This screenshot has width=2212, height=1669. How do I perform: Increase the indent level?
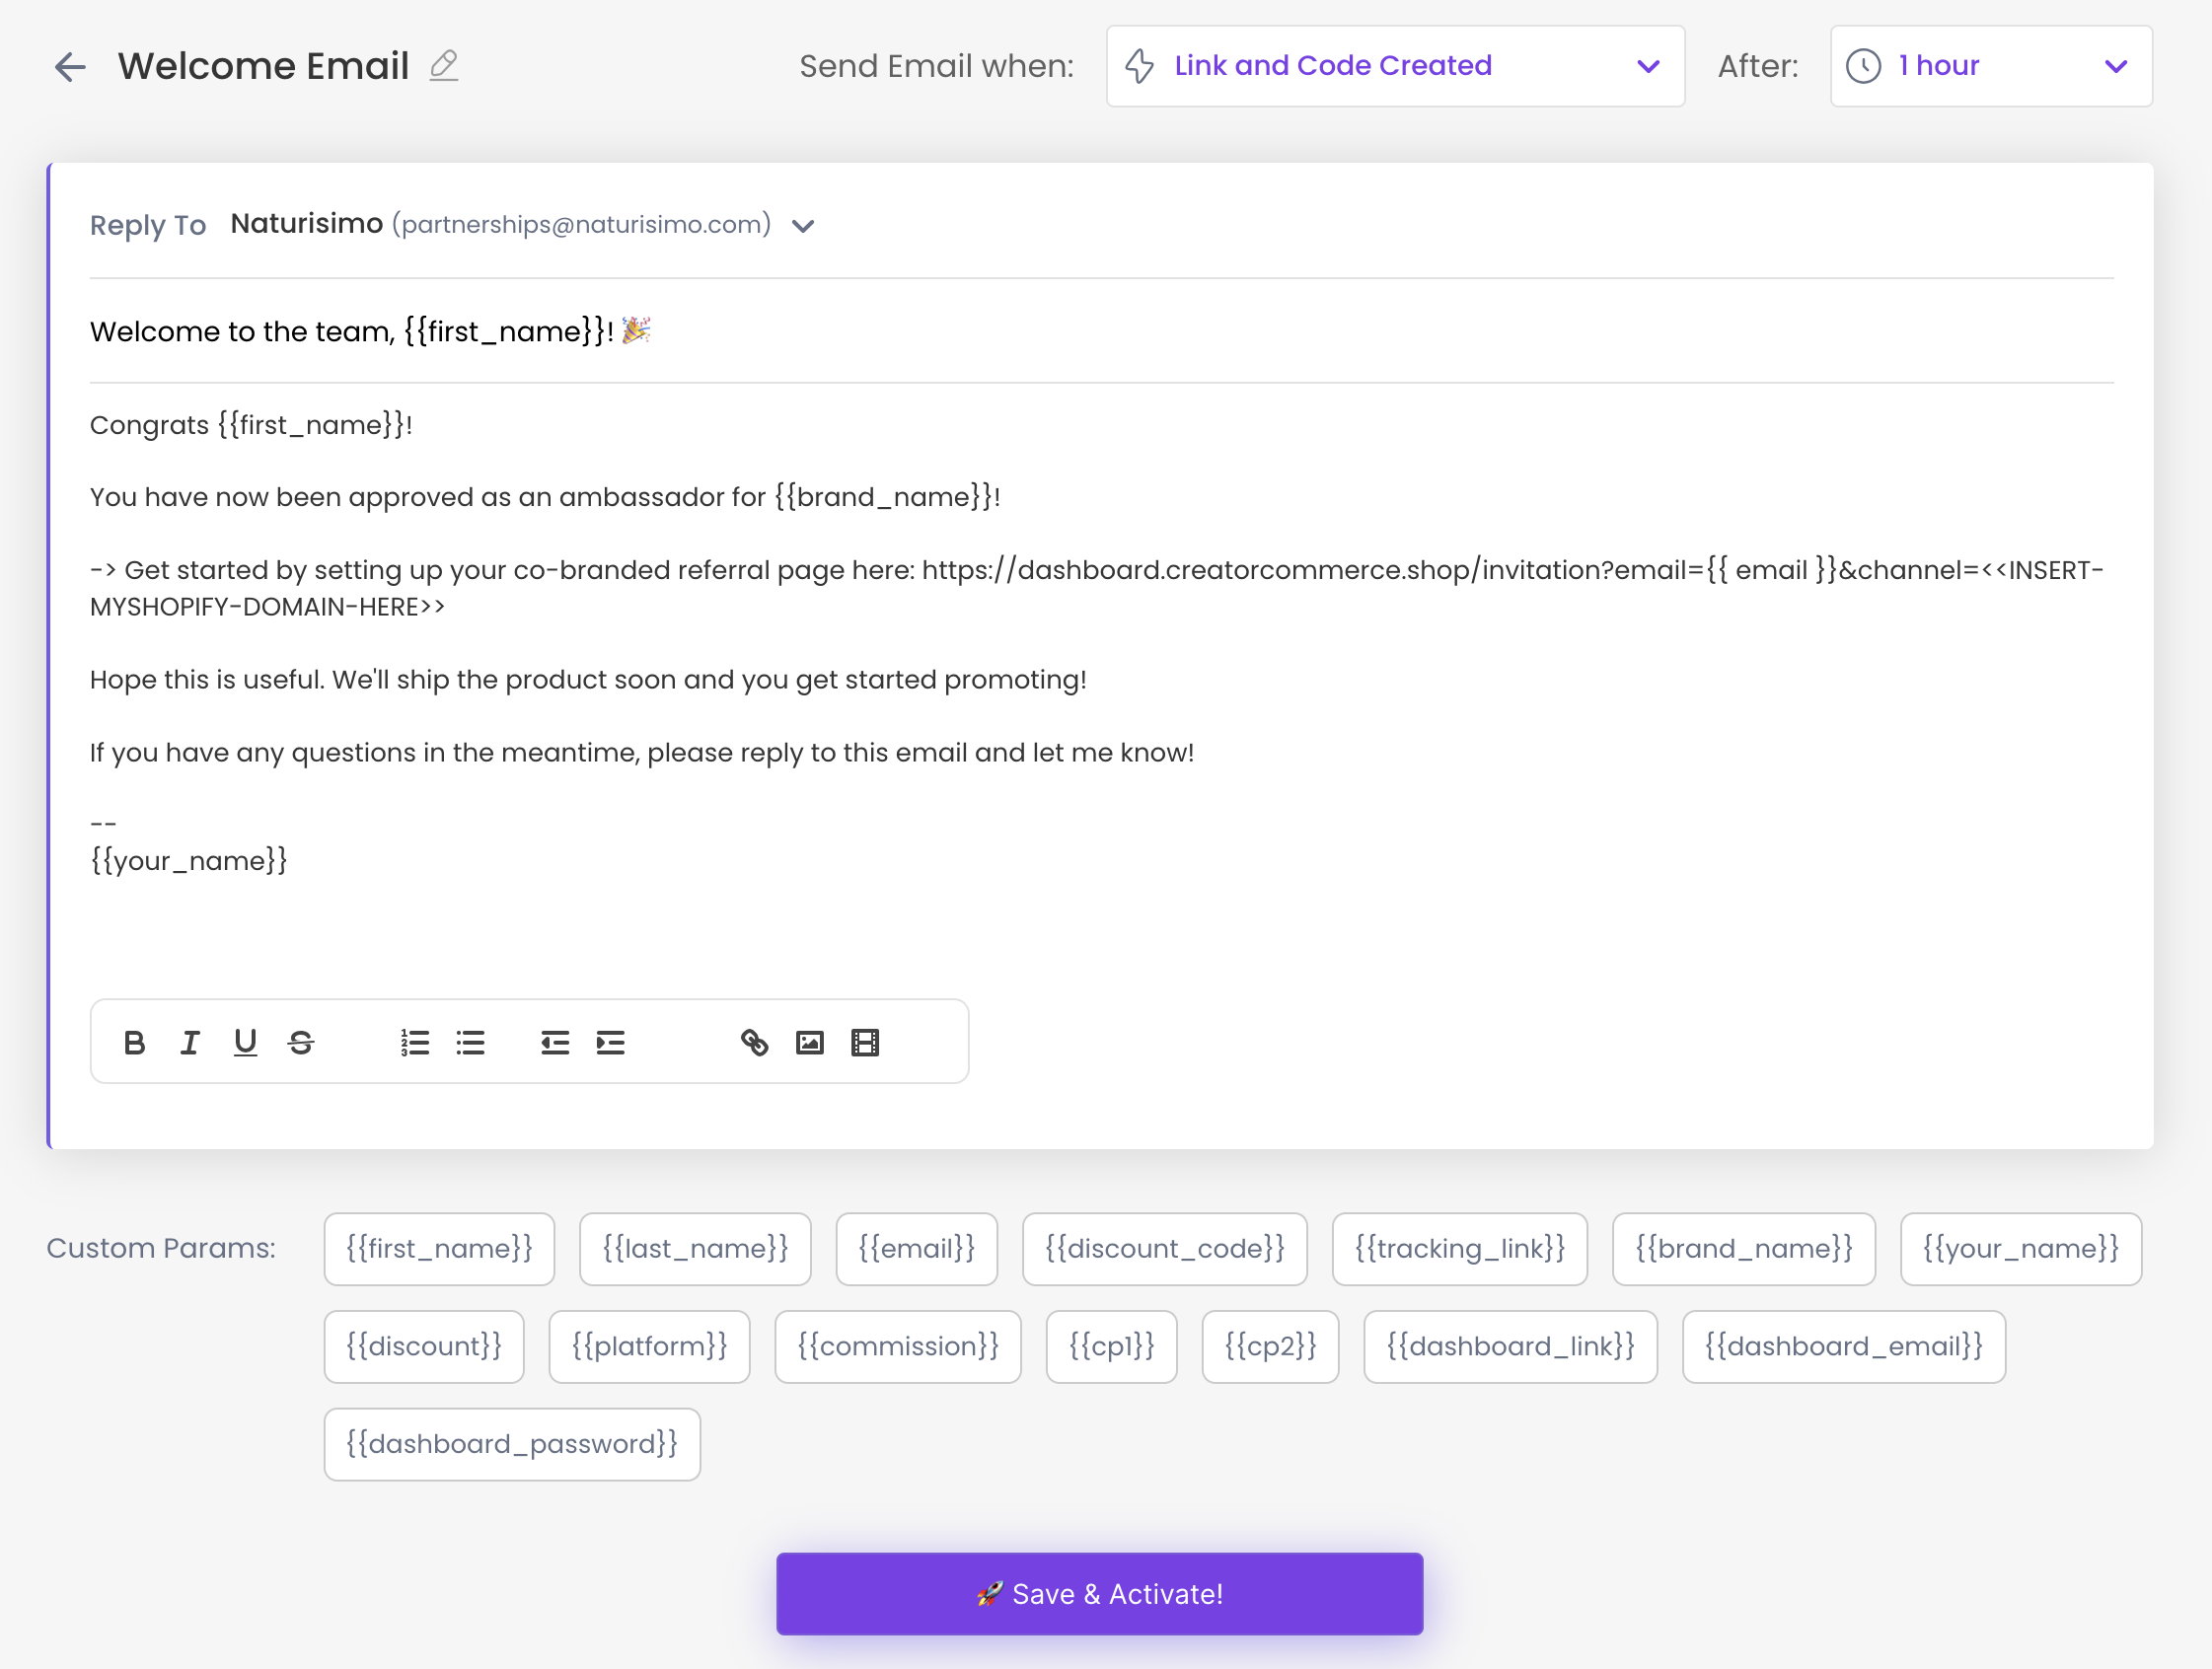(x=610, y=1043)
